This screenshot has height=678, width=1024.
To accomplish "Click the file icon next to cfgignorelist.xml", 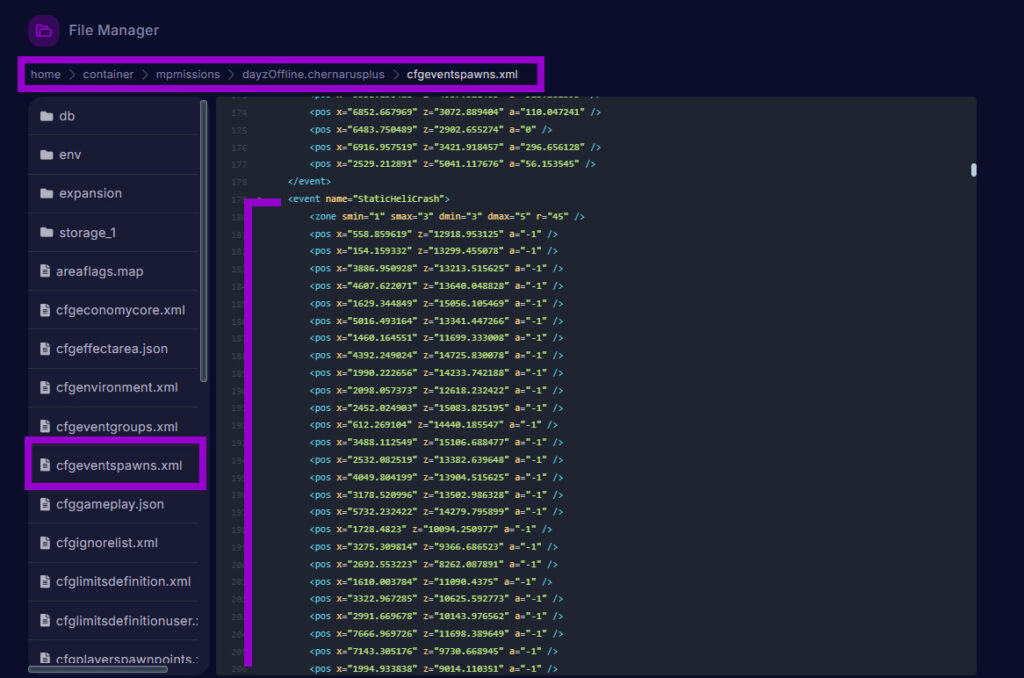I will (x=45, y=542).
